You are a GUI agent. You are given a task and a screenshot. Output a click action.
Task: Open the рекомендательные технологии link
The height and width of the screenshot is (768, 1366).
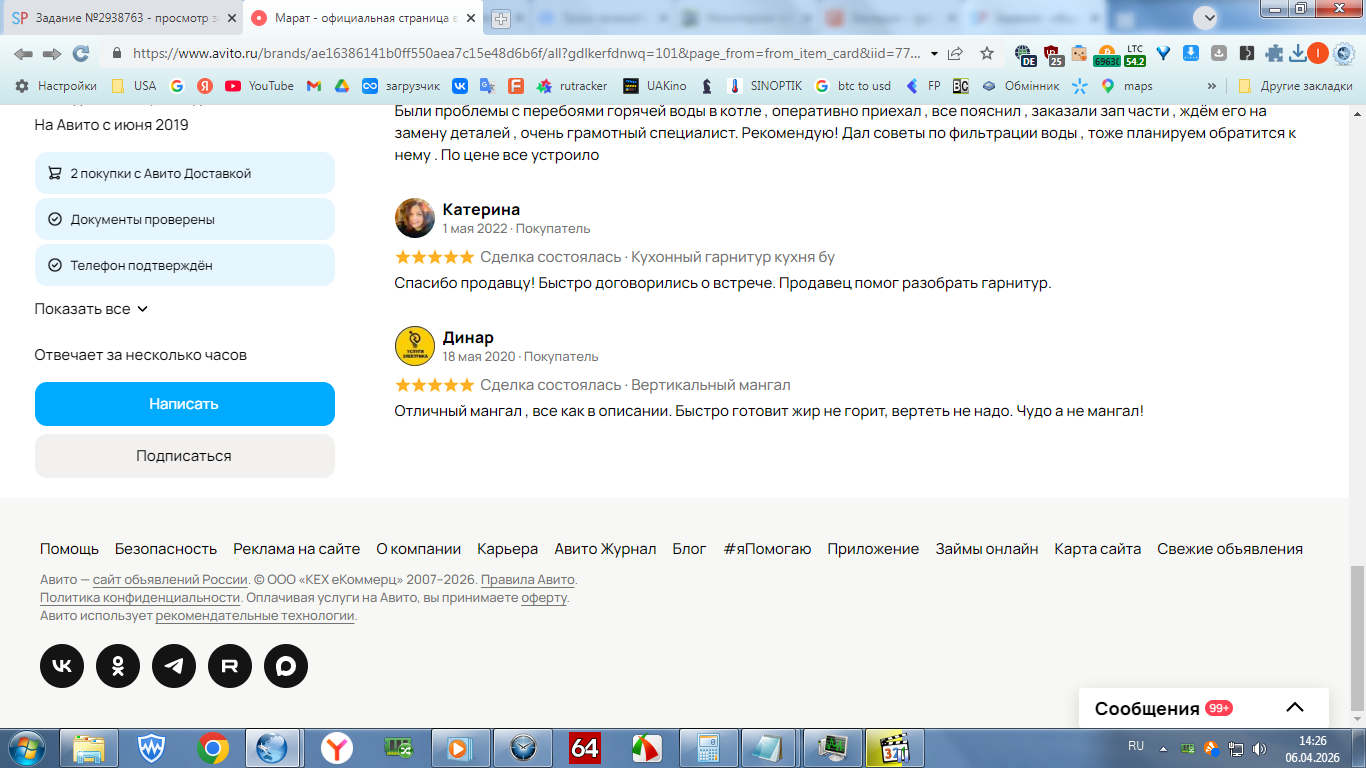255,616
